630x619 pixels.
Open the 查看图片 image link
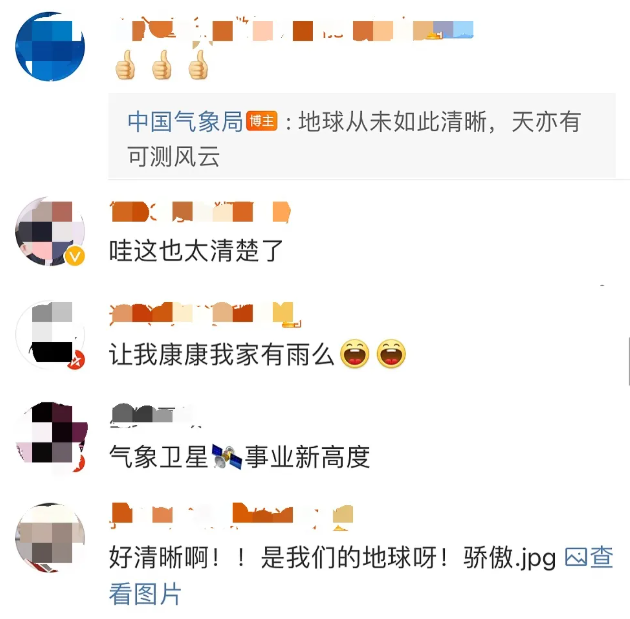[x=361, y=575]
